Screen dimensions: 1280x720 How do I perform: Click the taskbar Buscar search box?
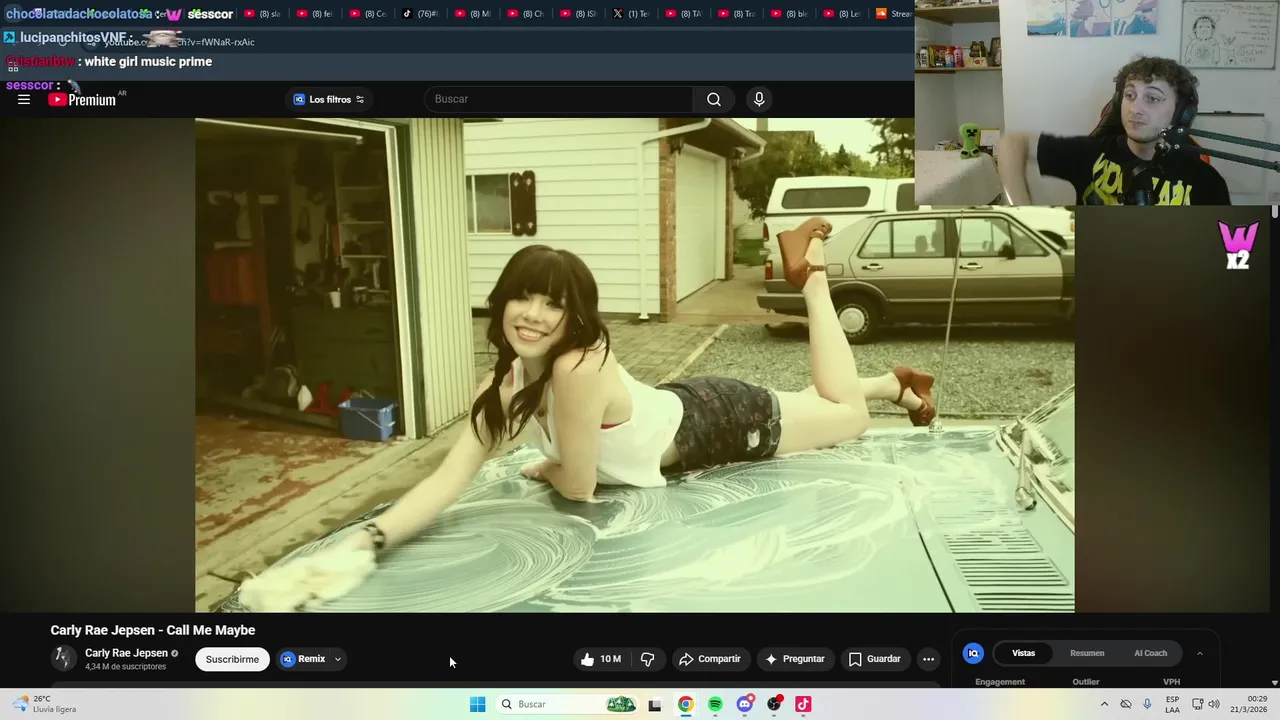point(566,704)
